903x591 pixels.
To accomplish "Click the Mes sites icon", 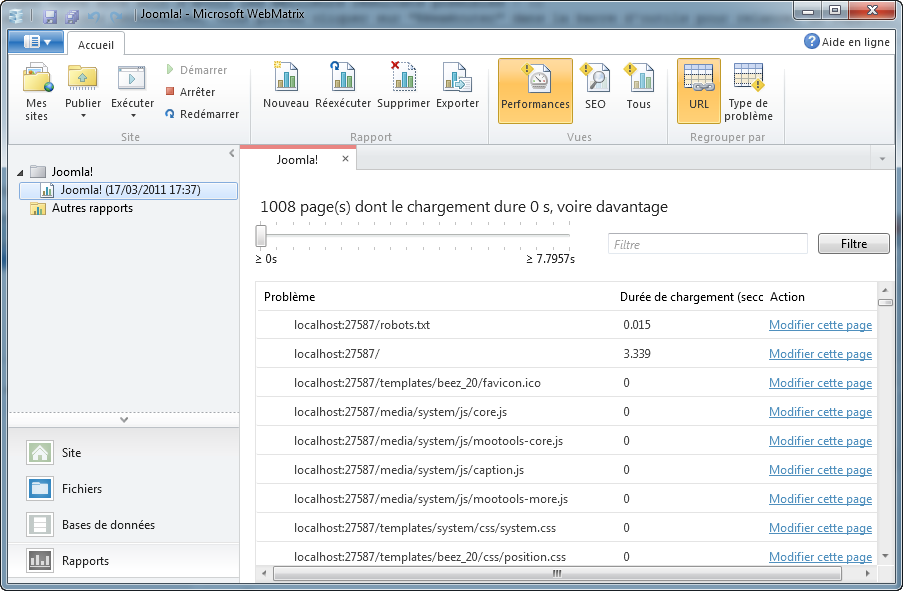I will coord(37,78).
